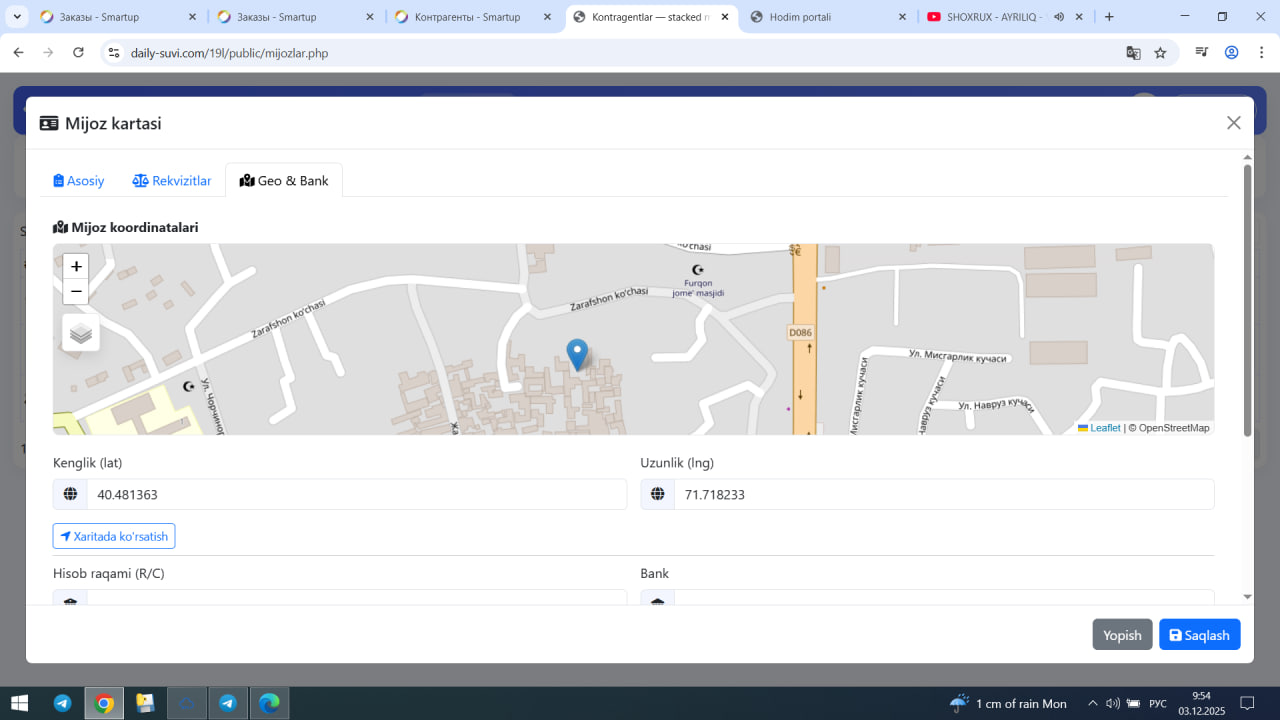Bookmark this page with the star

pos(1160,52)
